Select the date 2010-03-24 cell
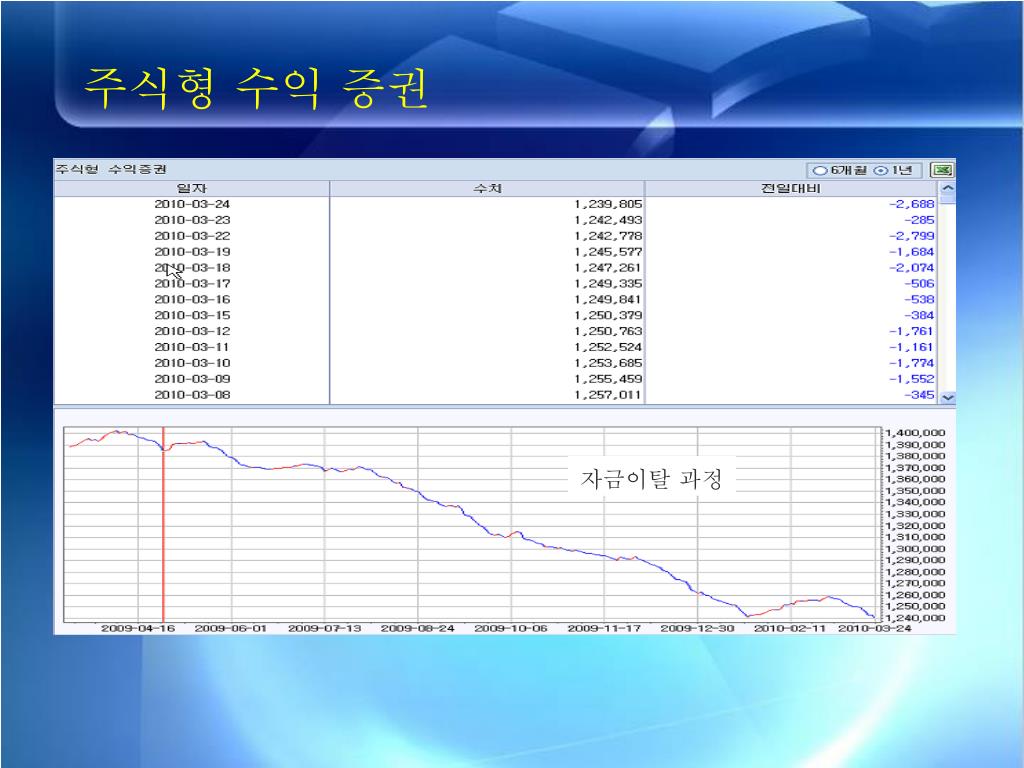 (192, 204)
